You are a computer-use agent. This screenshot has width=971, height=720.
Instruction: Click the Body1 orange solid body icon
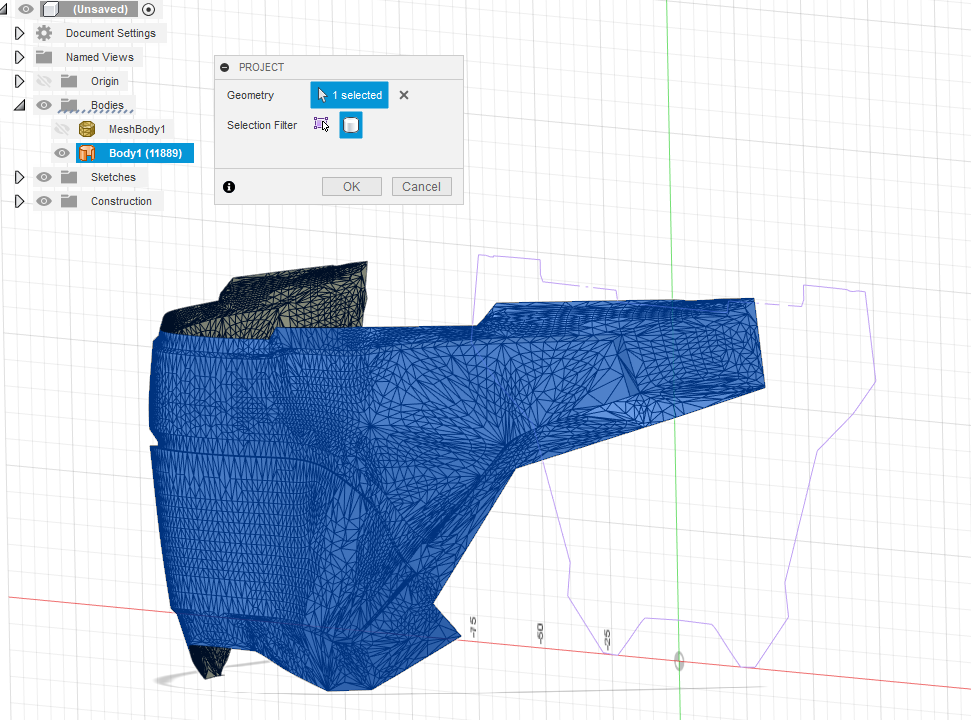[87, 153]
